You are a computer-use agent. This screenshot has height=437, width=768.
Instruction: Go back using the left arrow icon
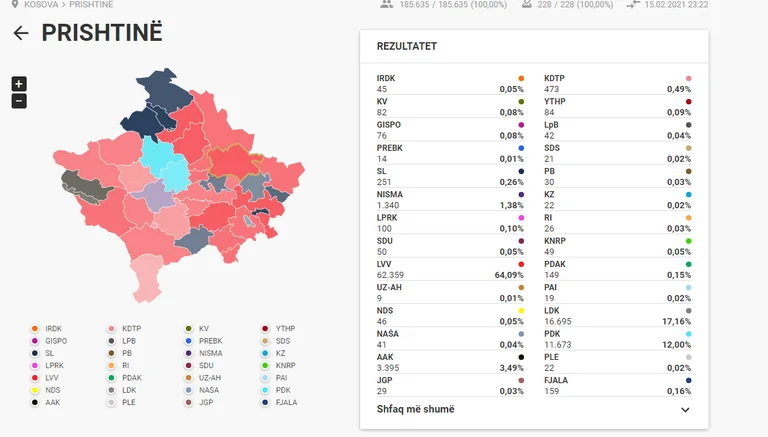tap(21, 33)
